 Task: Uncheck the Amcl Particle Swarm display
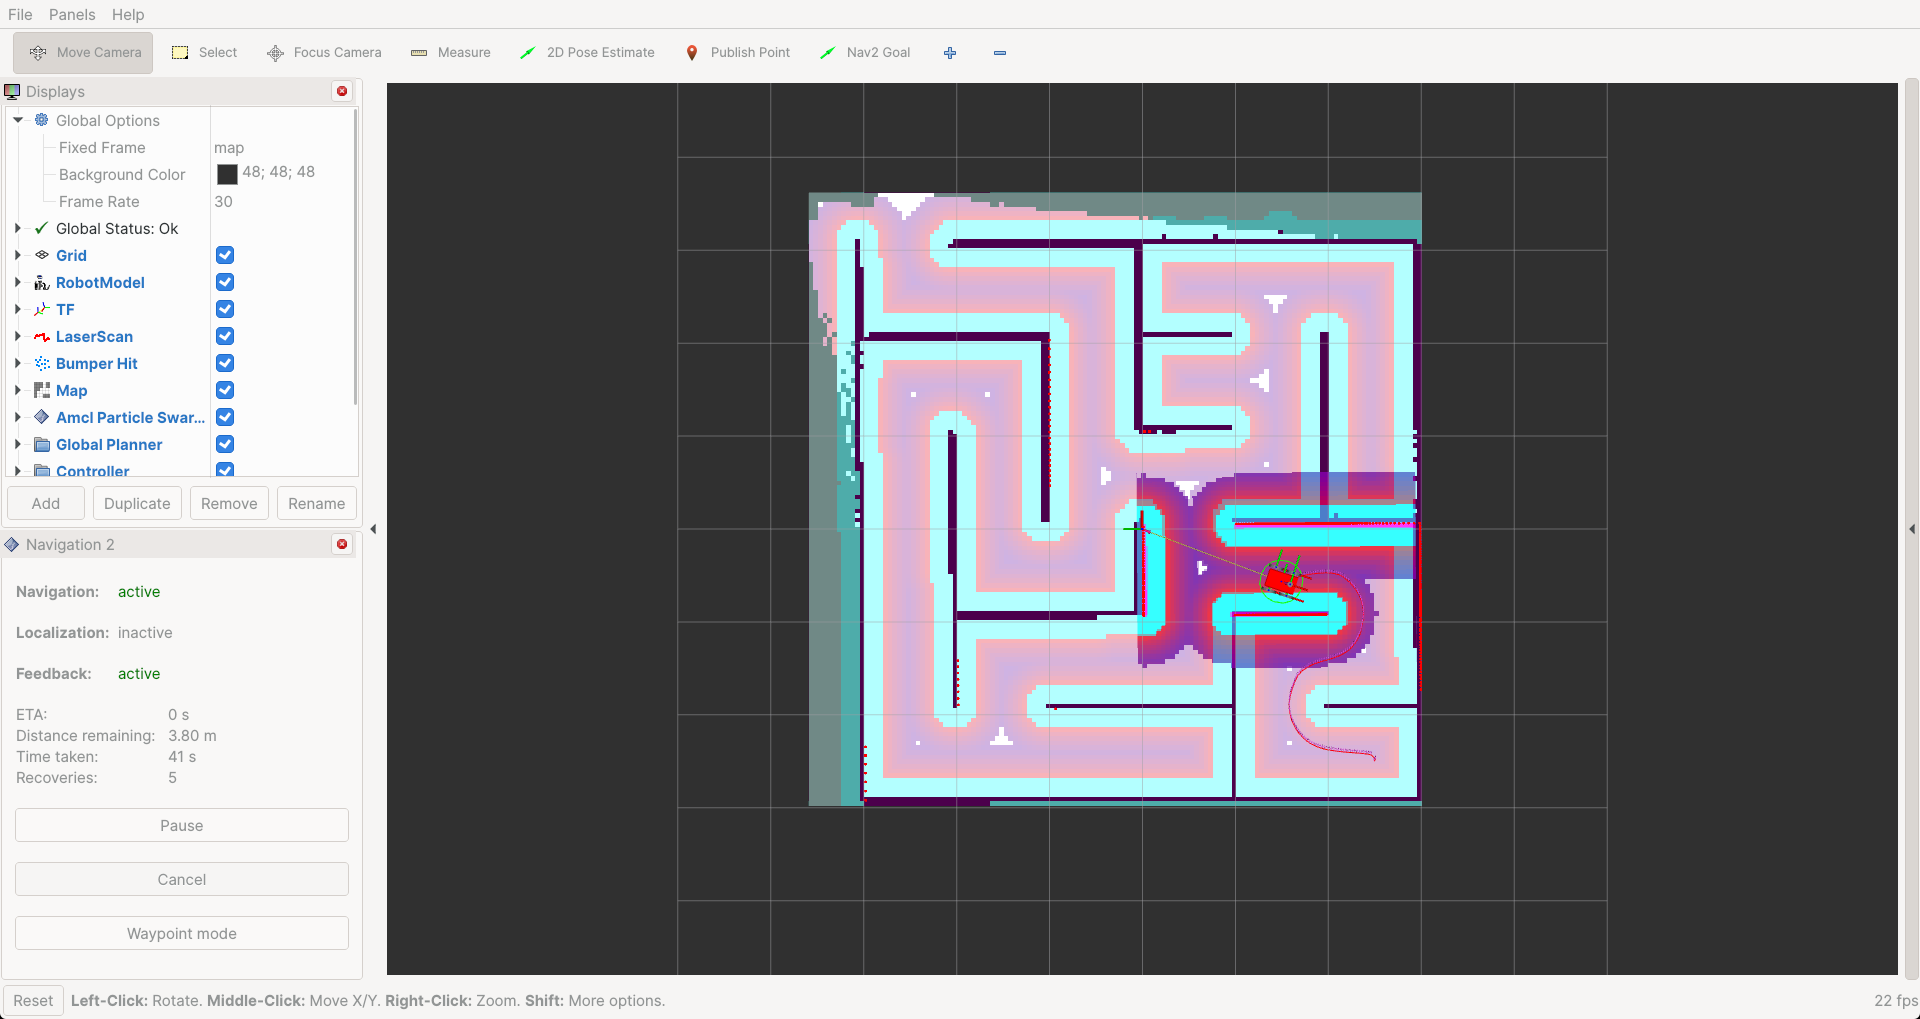tap(224, 417)
